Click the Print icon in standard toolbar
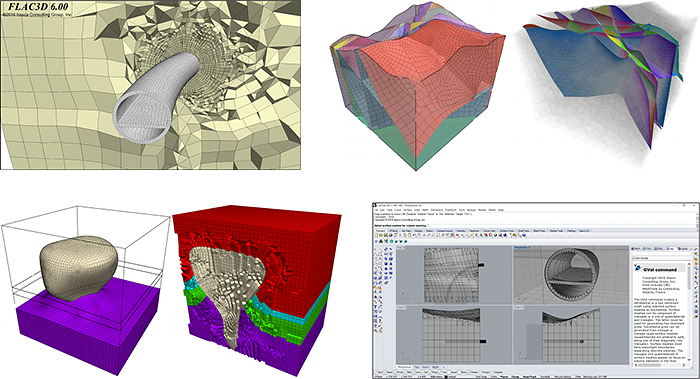The image size is (700, 379). coord(391,235)
